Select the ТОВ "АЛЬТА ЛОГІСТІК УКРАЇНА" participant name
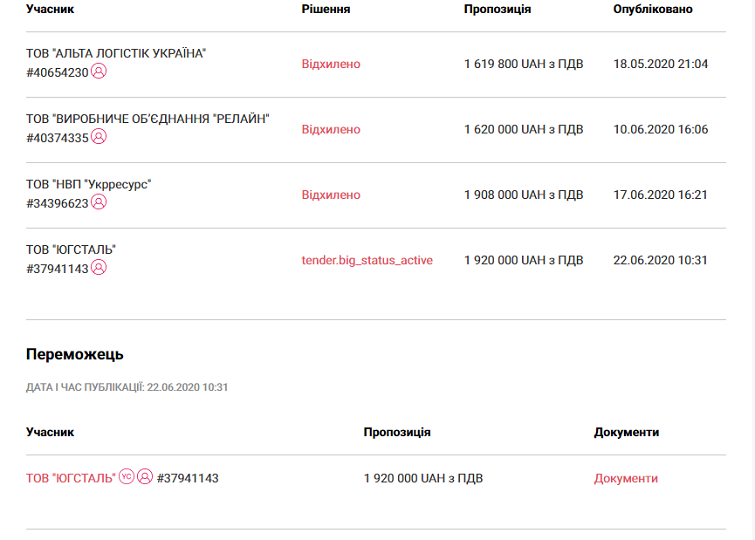The width and height of the screenshot is (755, 540). pos(116,53)
